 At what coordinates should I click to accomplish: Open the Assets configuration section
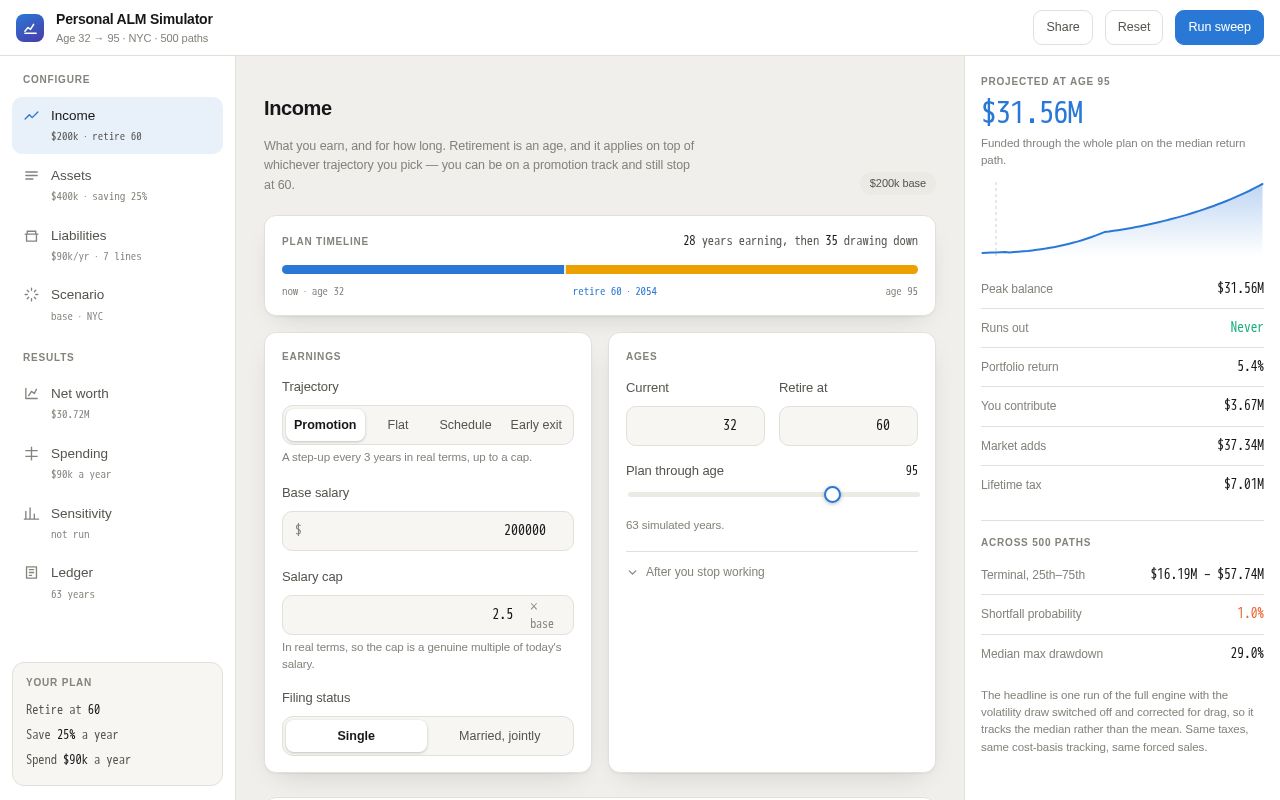(x=117, y=185)
